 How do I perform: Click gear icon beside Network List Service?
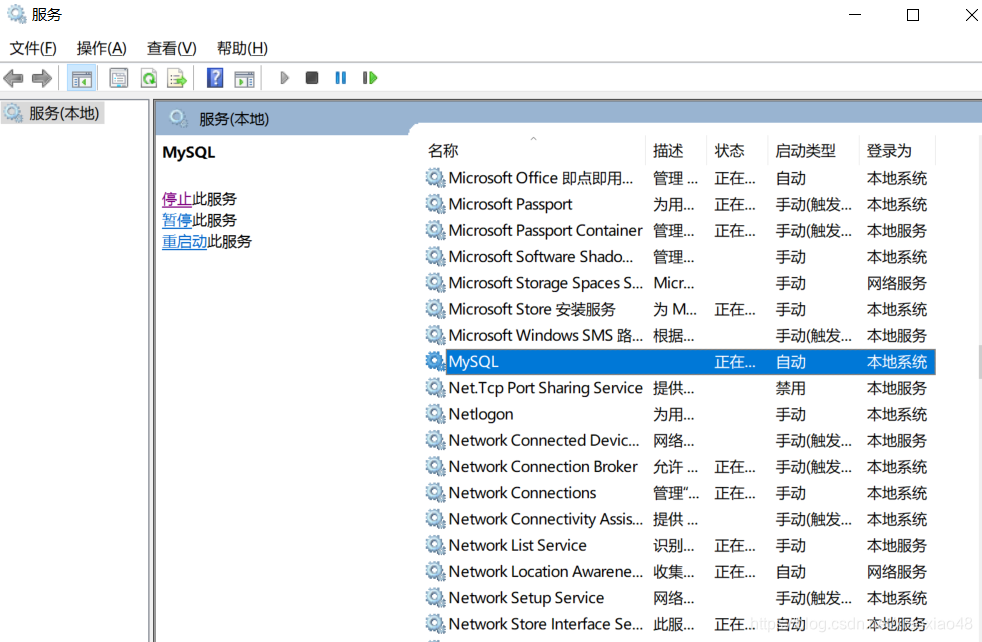435,545
